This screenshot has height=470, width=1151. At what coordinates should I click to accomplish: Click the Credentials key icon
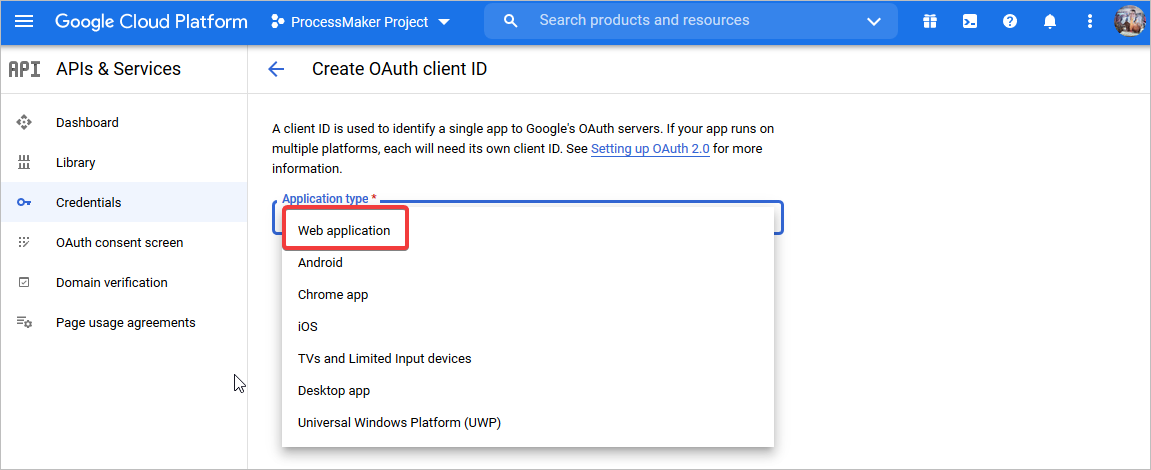coord(24,203)
